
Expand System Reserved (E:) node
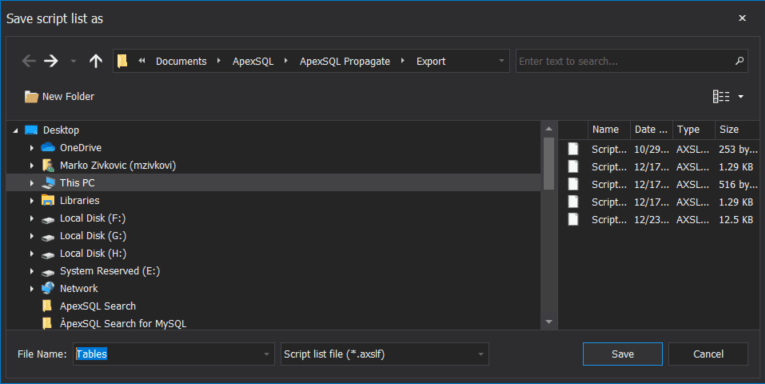(x=32, y=271)
